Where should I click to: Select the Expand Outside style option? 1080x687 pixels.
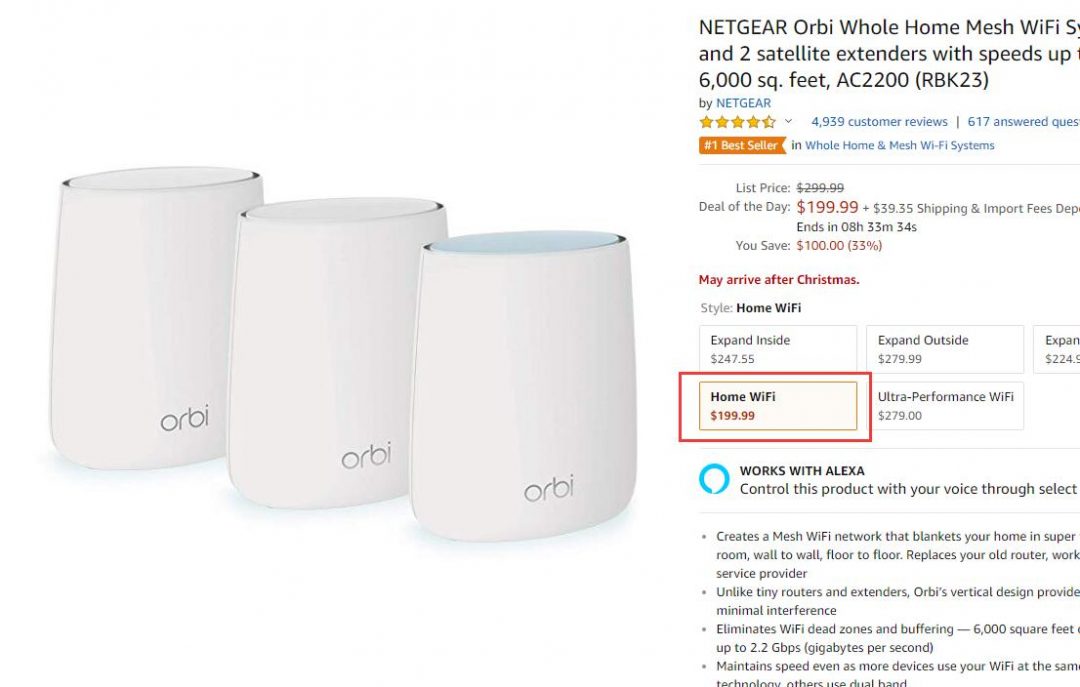(945, 349)
